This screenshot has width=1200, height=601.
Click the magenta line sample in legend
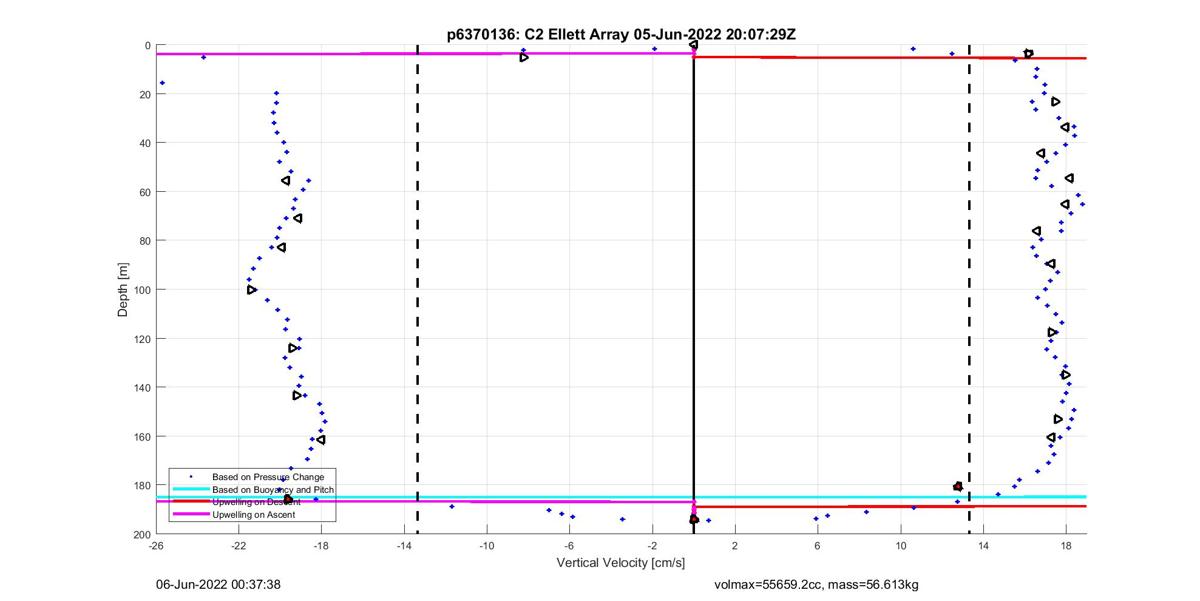[x=190, y=513]
